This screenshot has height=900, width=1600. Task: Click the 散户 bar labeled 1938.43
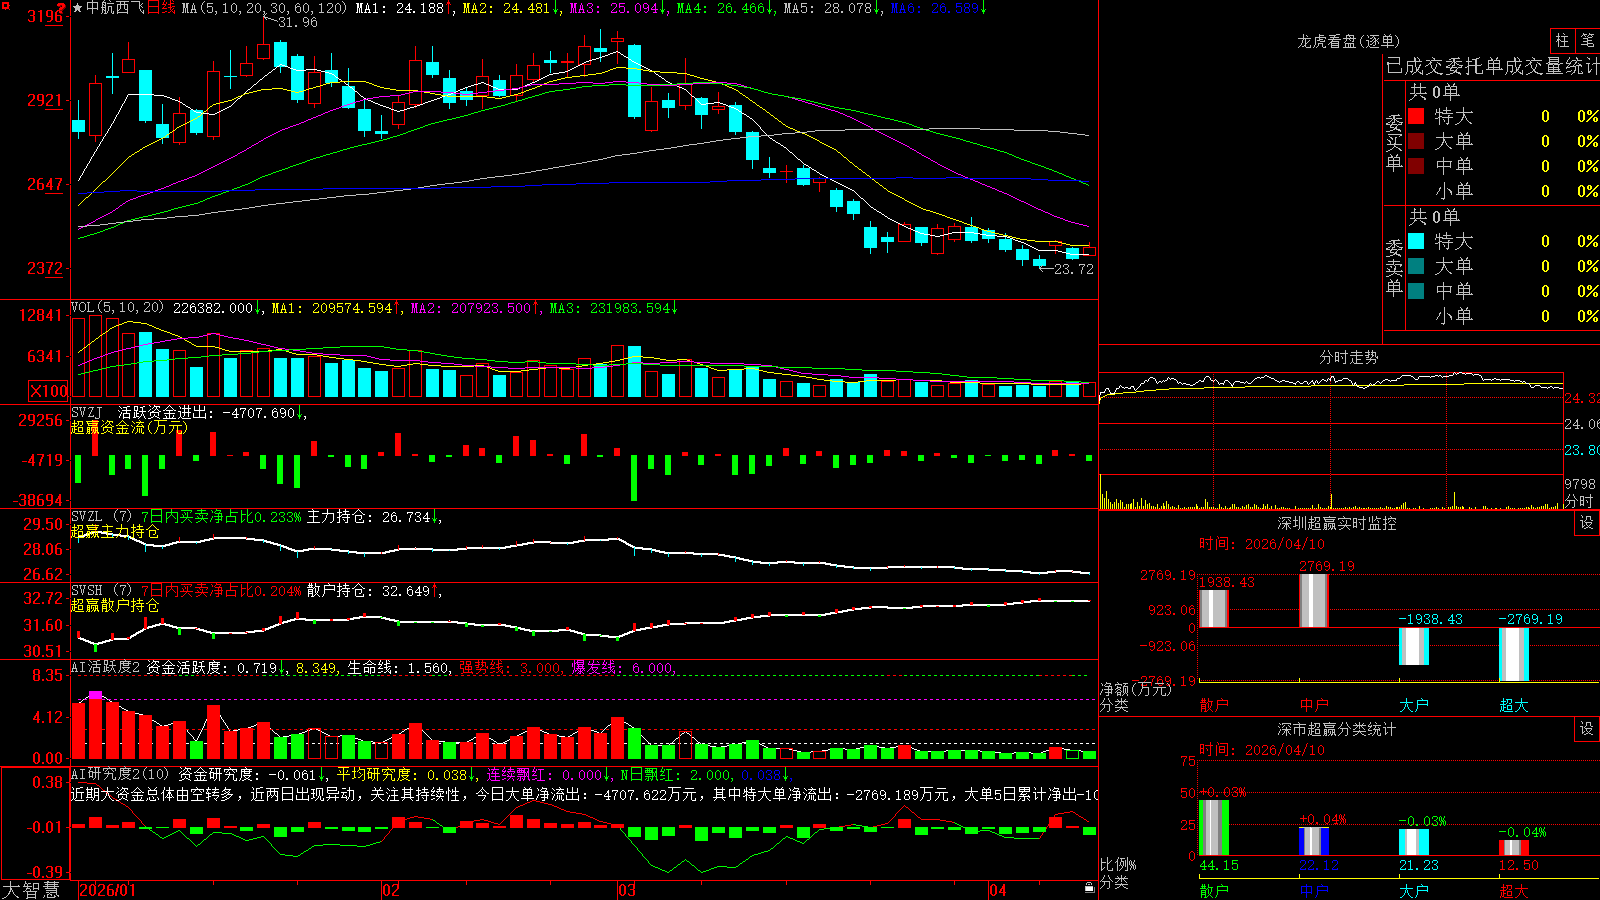point(1213,609)
